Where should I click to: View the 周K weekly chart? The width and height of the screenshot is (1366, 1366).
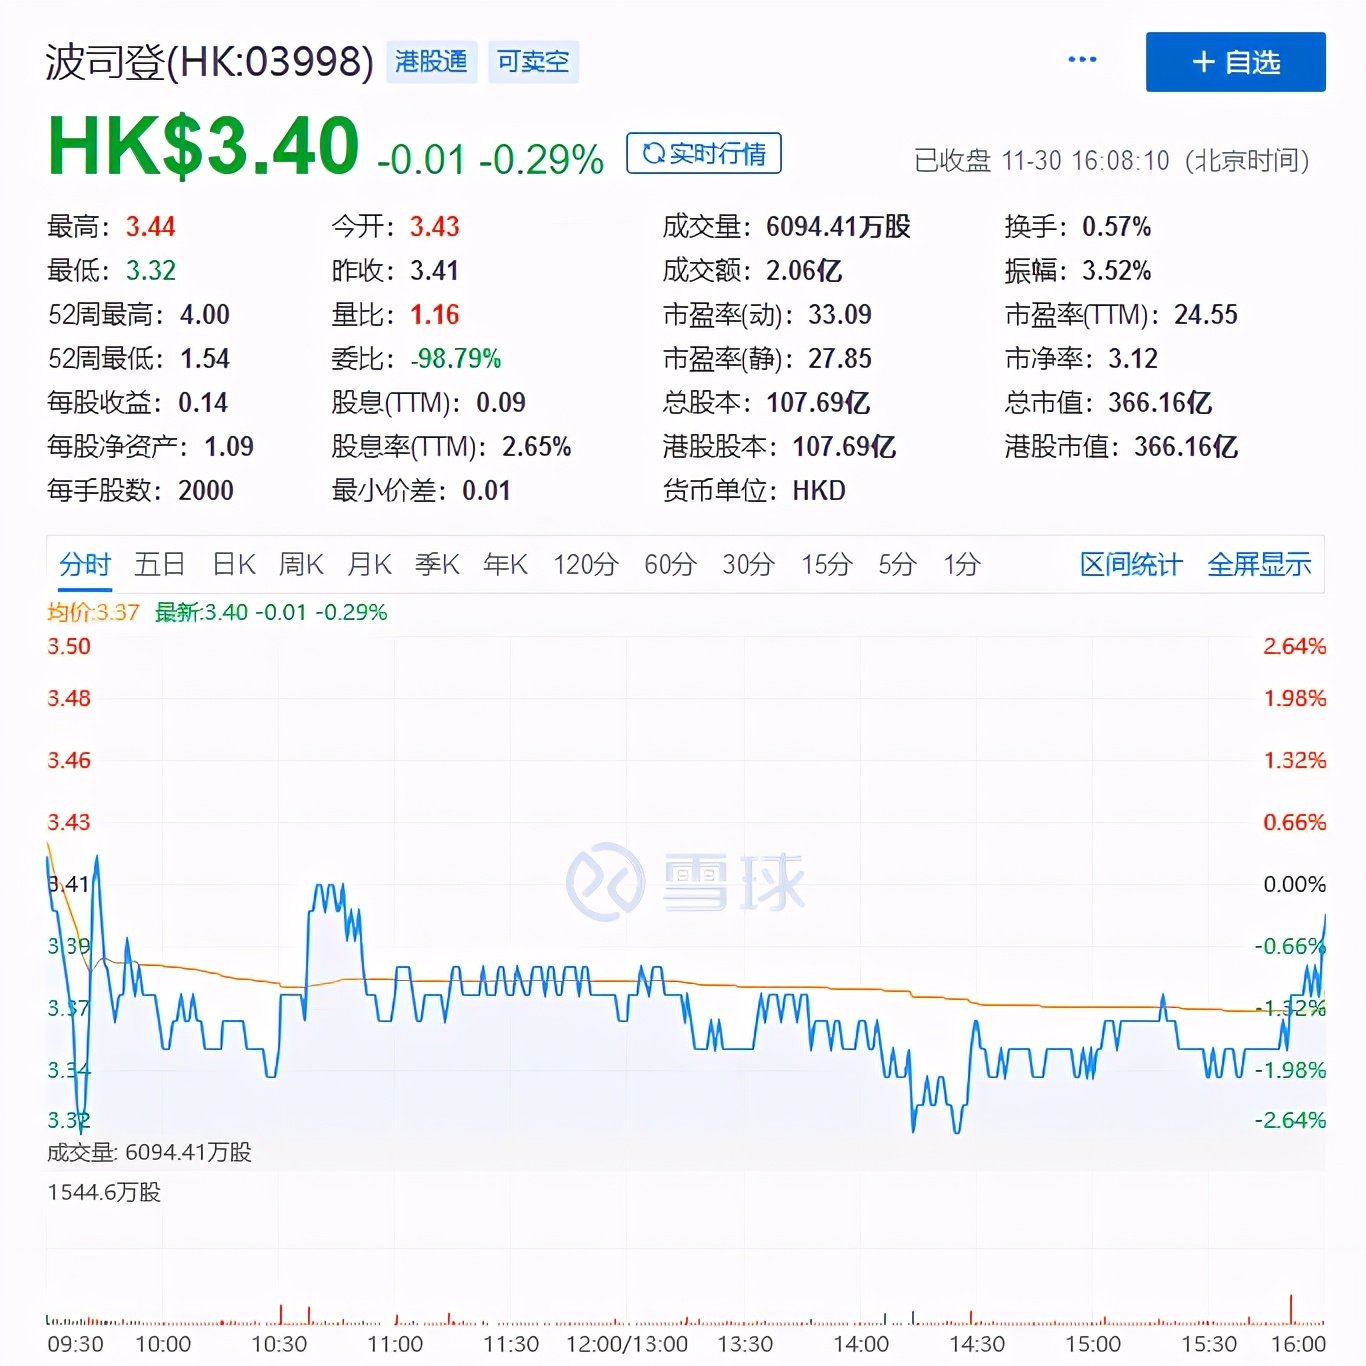[301, 564]
